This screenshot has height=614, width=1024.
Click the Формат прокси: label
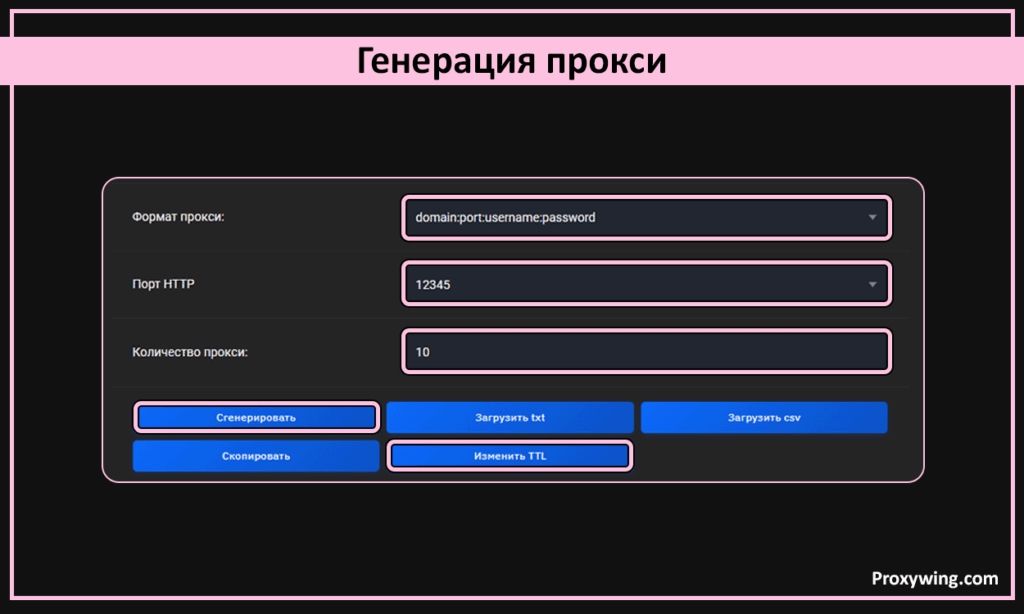click(178, 216)
